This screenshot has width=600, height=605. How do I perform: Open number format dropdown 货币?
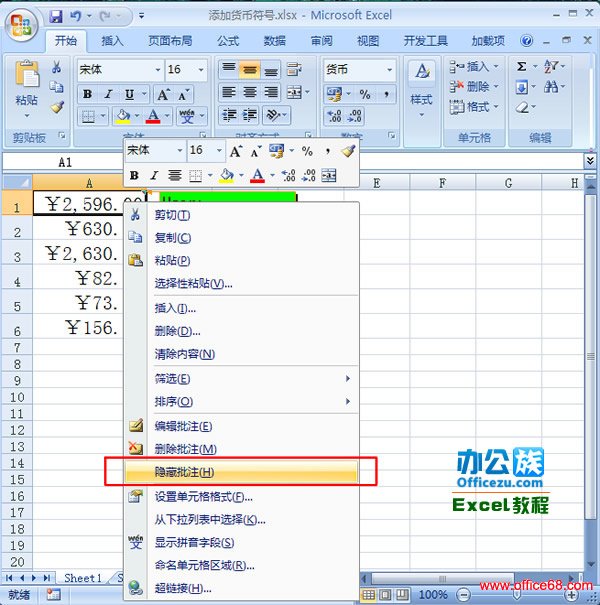[389, 70]
